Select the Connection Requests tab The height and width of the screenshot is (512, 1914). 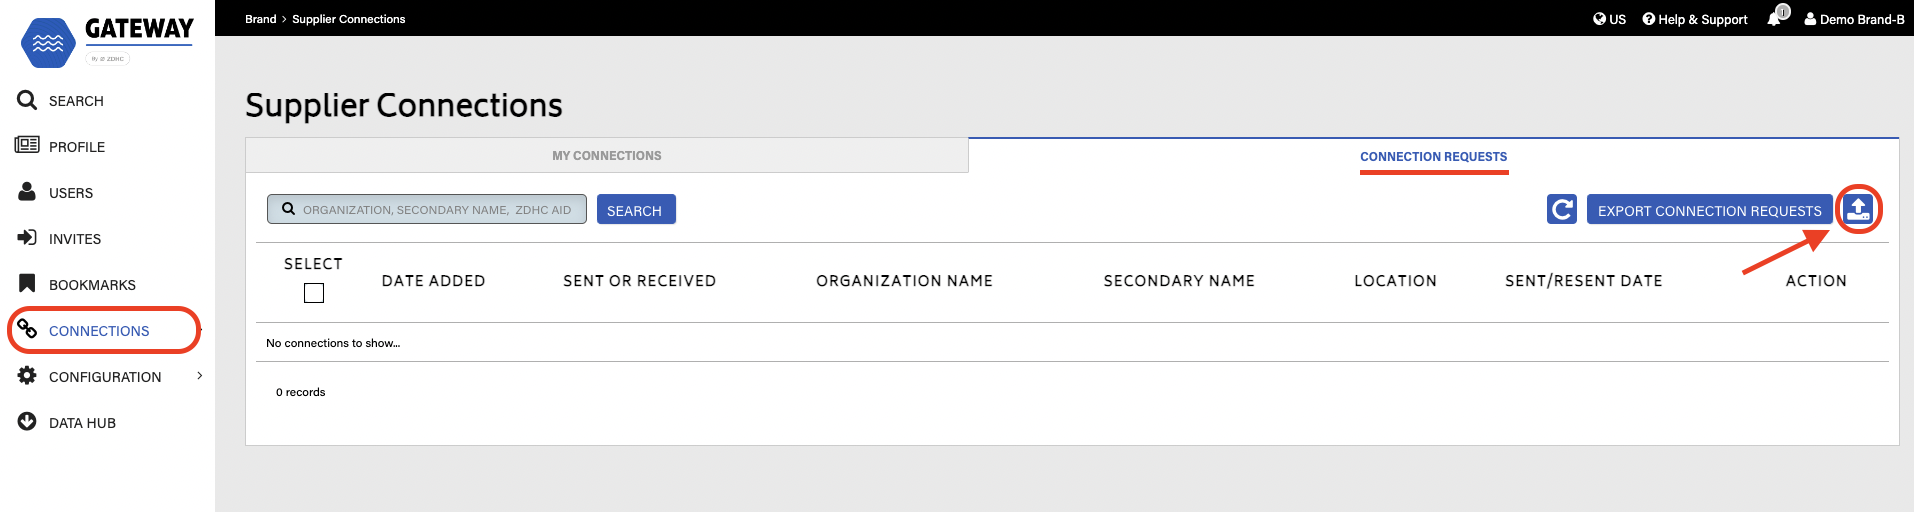coord(1433,157)
